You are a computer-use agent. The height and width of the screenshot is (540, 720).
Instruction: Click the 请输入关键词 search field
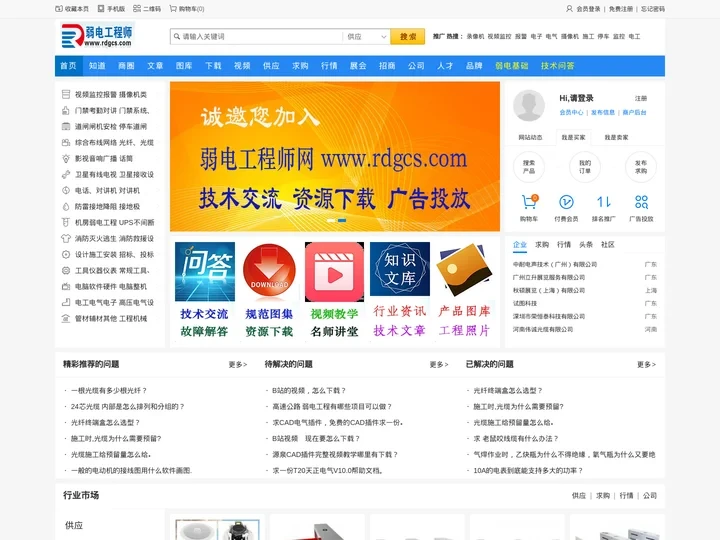tap(257, 36)
